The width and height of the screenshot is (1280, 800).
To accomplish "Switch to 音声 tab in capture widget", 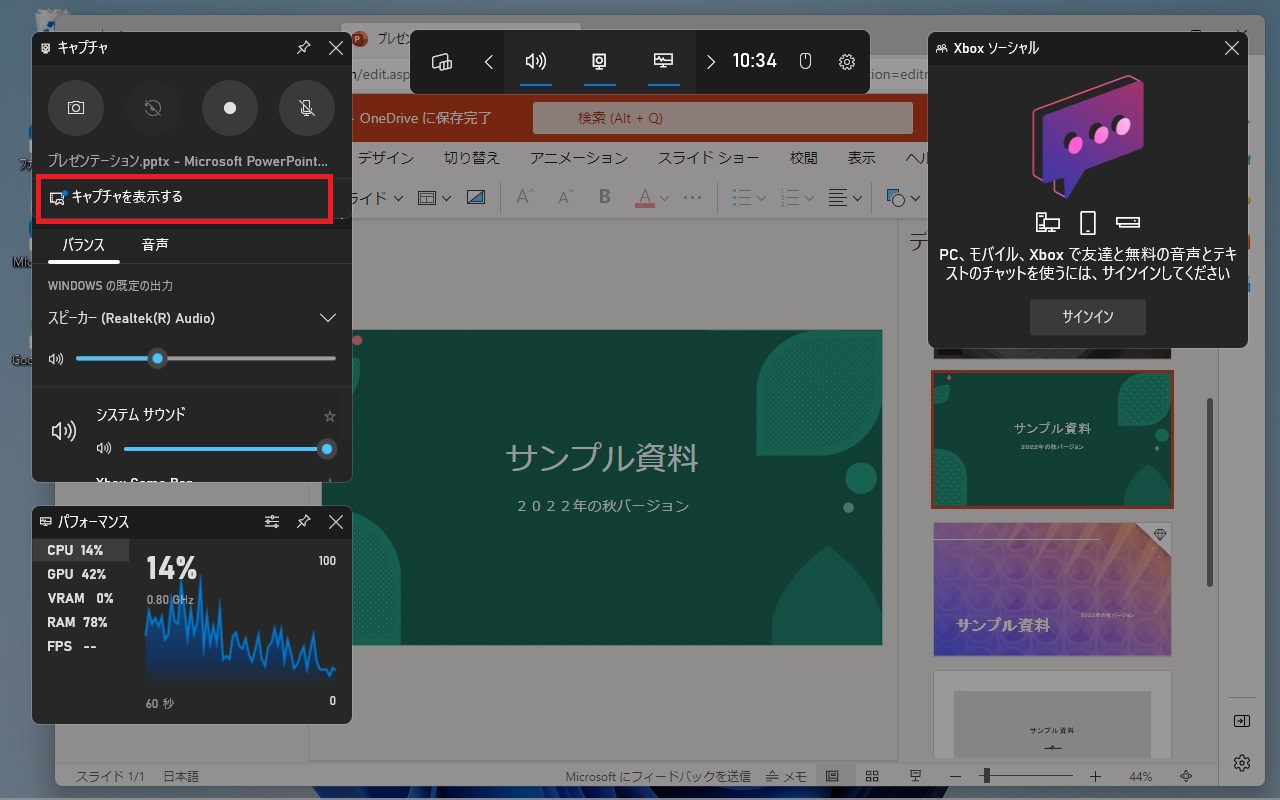I will click(155, 245).
